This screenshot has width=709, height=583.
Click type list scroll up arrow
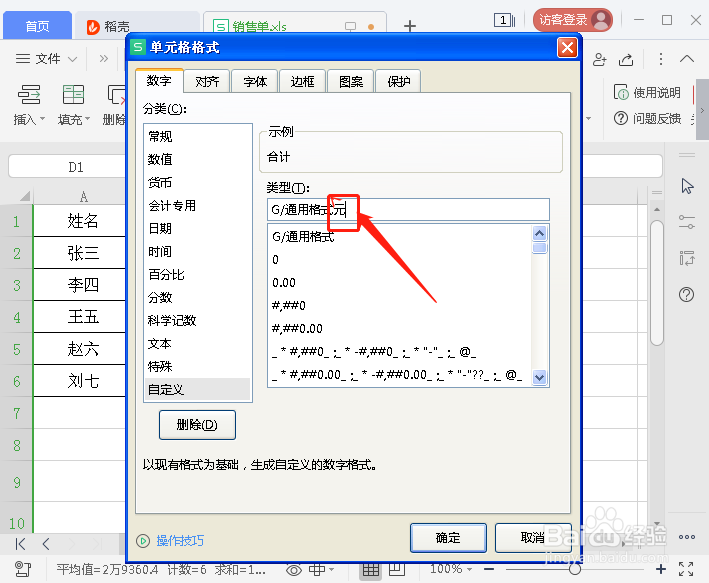539,234
